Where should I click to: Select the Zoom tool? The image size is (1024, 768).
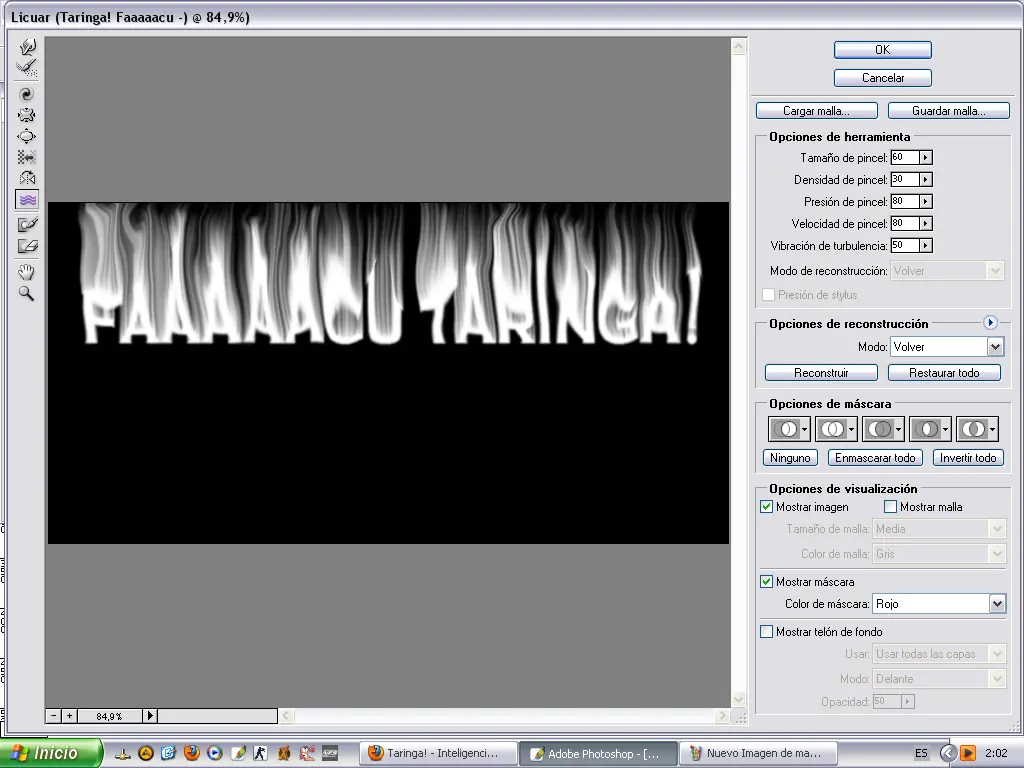coord(27,293)
